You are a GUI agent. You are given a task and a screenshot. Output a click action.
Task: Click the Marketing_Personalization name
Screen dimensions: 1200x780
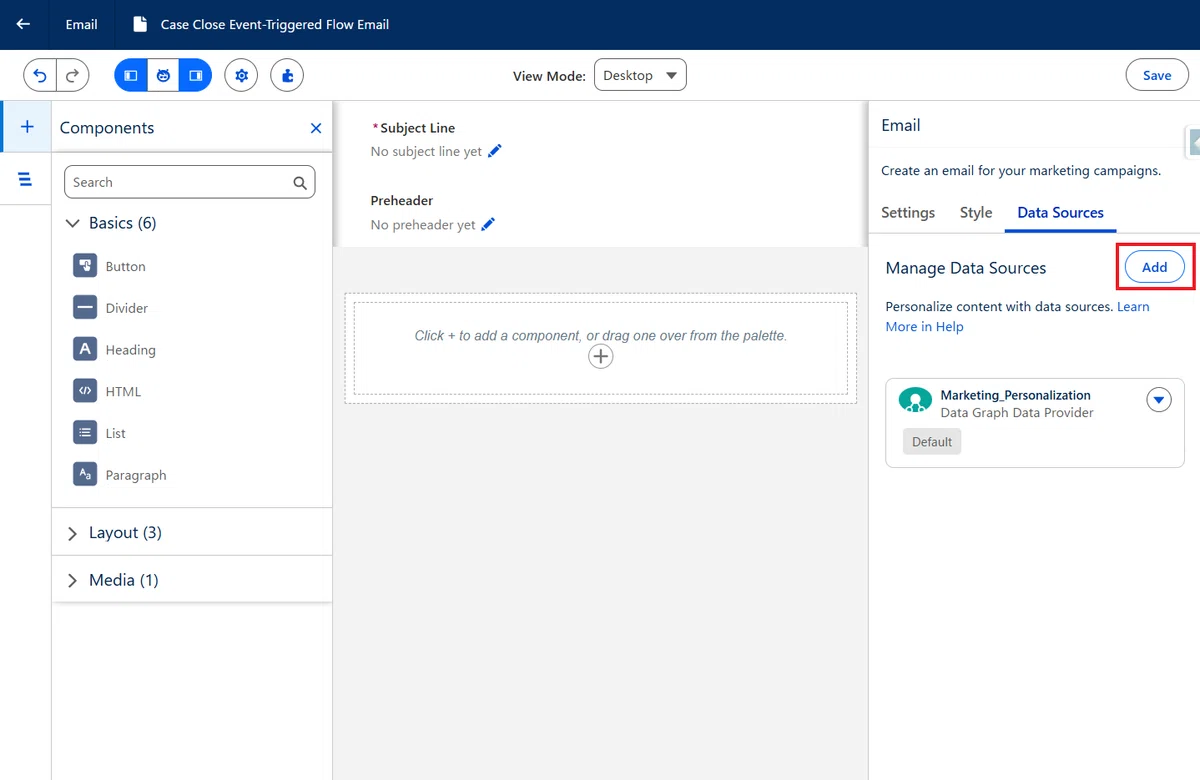click(x=1016, y=395)
